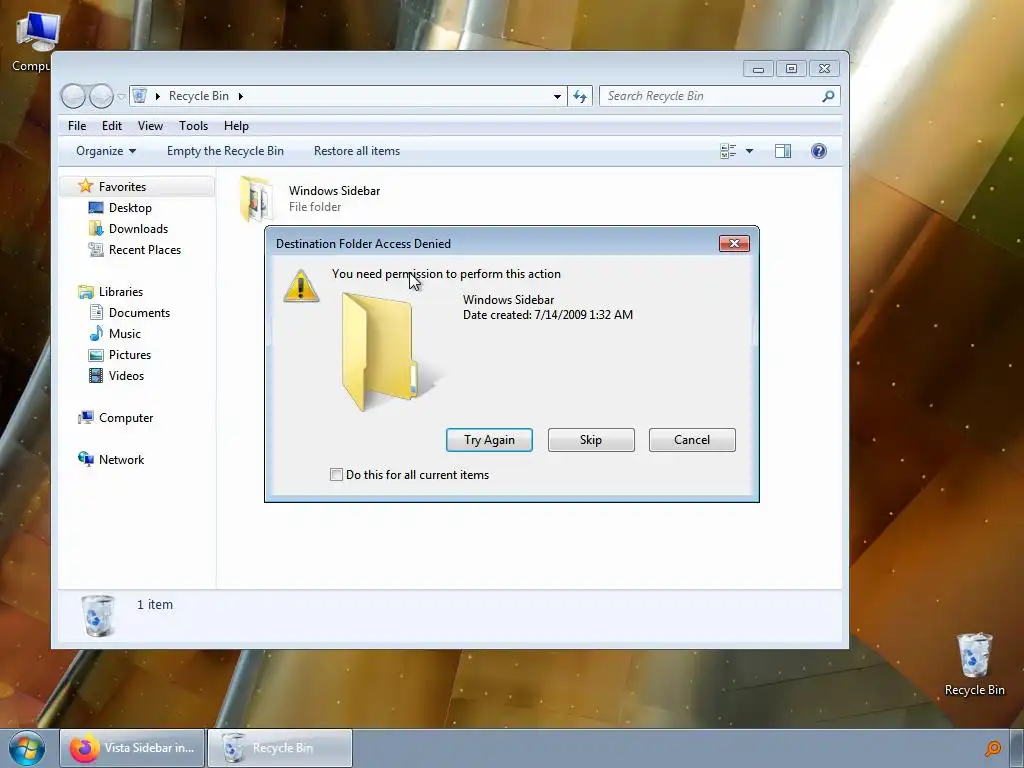The height and width of the screenshot is (768, 1024).
Task: Click the orange magnifier tray icon
Action: click(x=993, y=748)
